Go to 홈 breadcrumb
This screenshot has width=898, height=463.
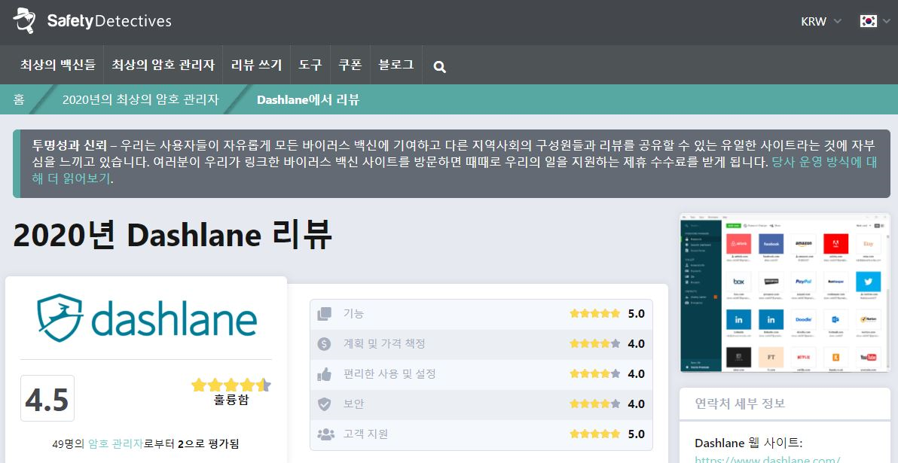(19, 99)
